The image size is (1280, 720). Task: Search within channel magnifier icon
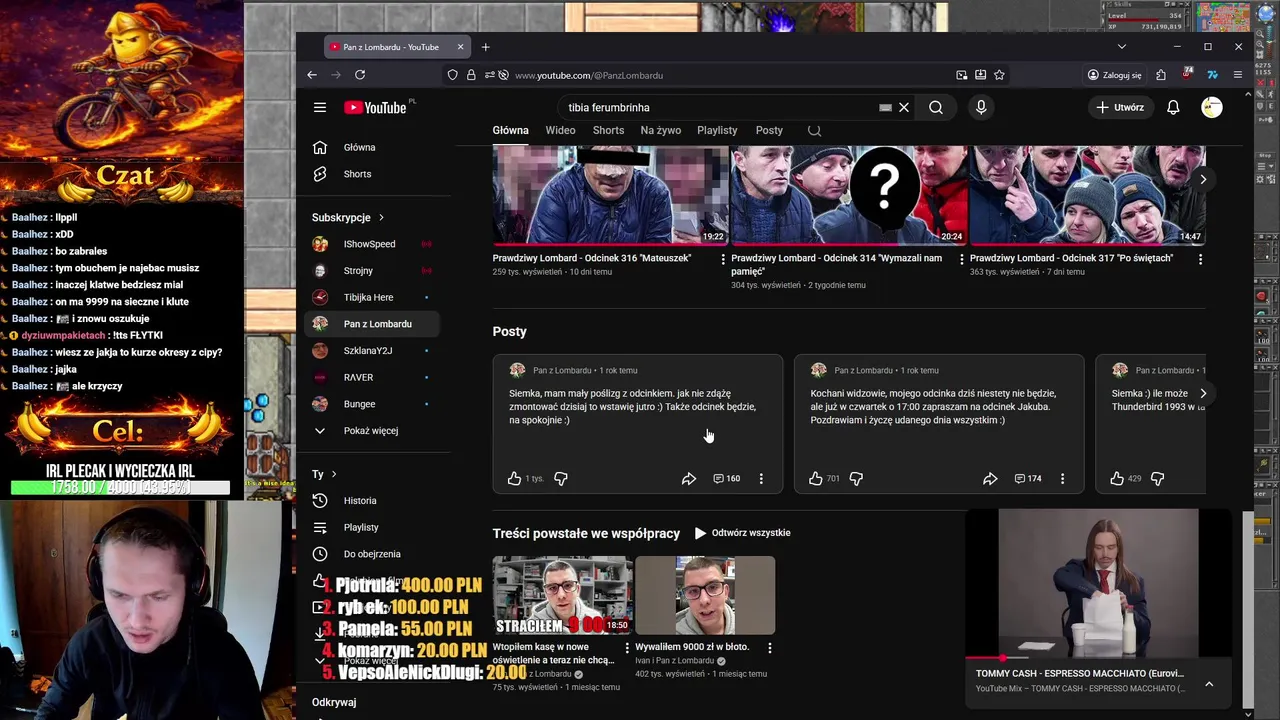coord(814,130)
